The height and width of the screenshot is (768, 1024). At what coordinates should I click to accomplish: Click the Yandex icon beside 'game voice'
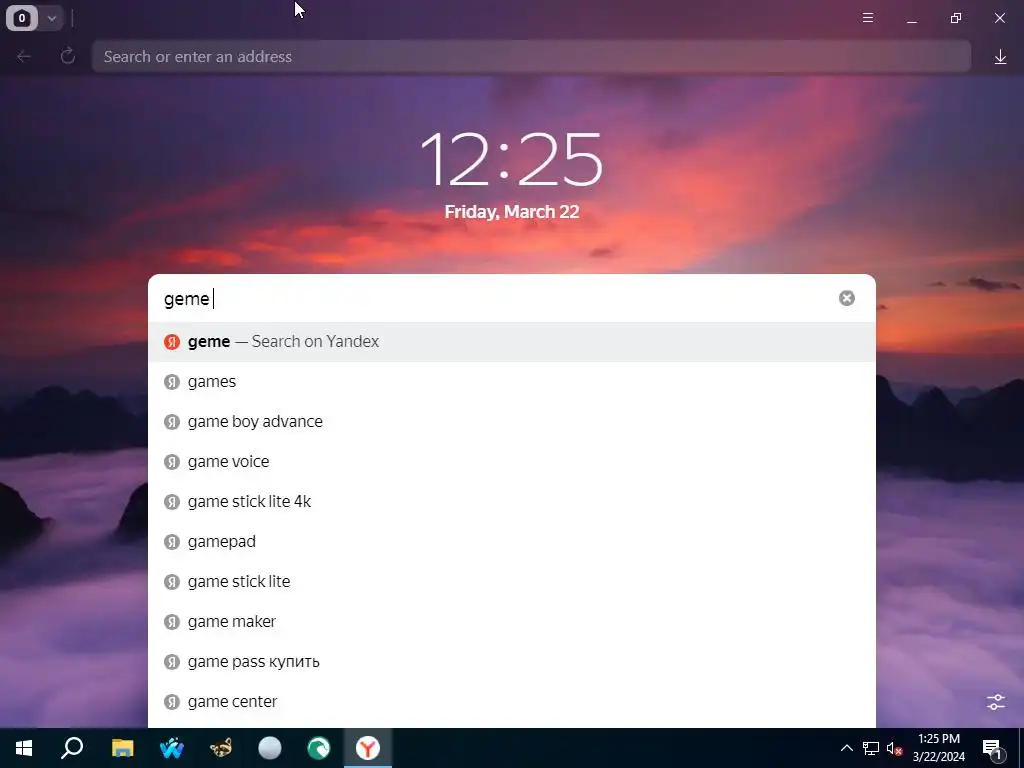172,462
